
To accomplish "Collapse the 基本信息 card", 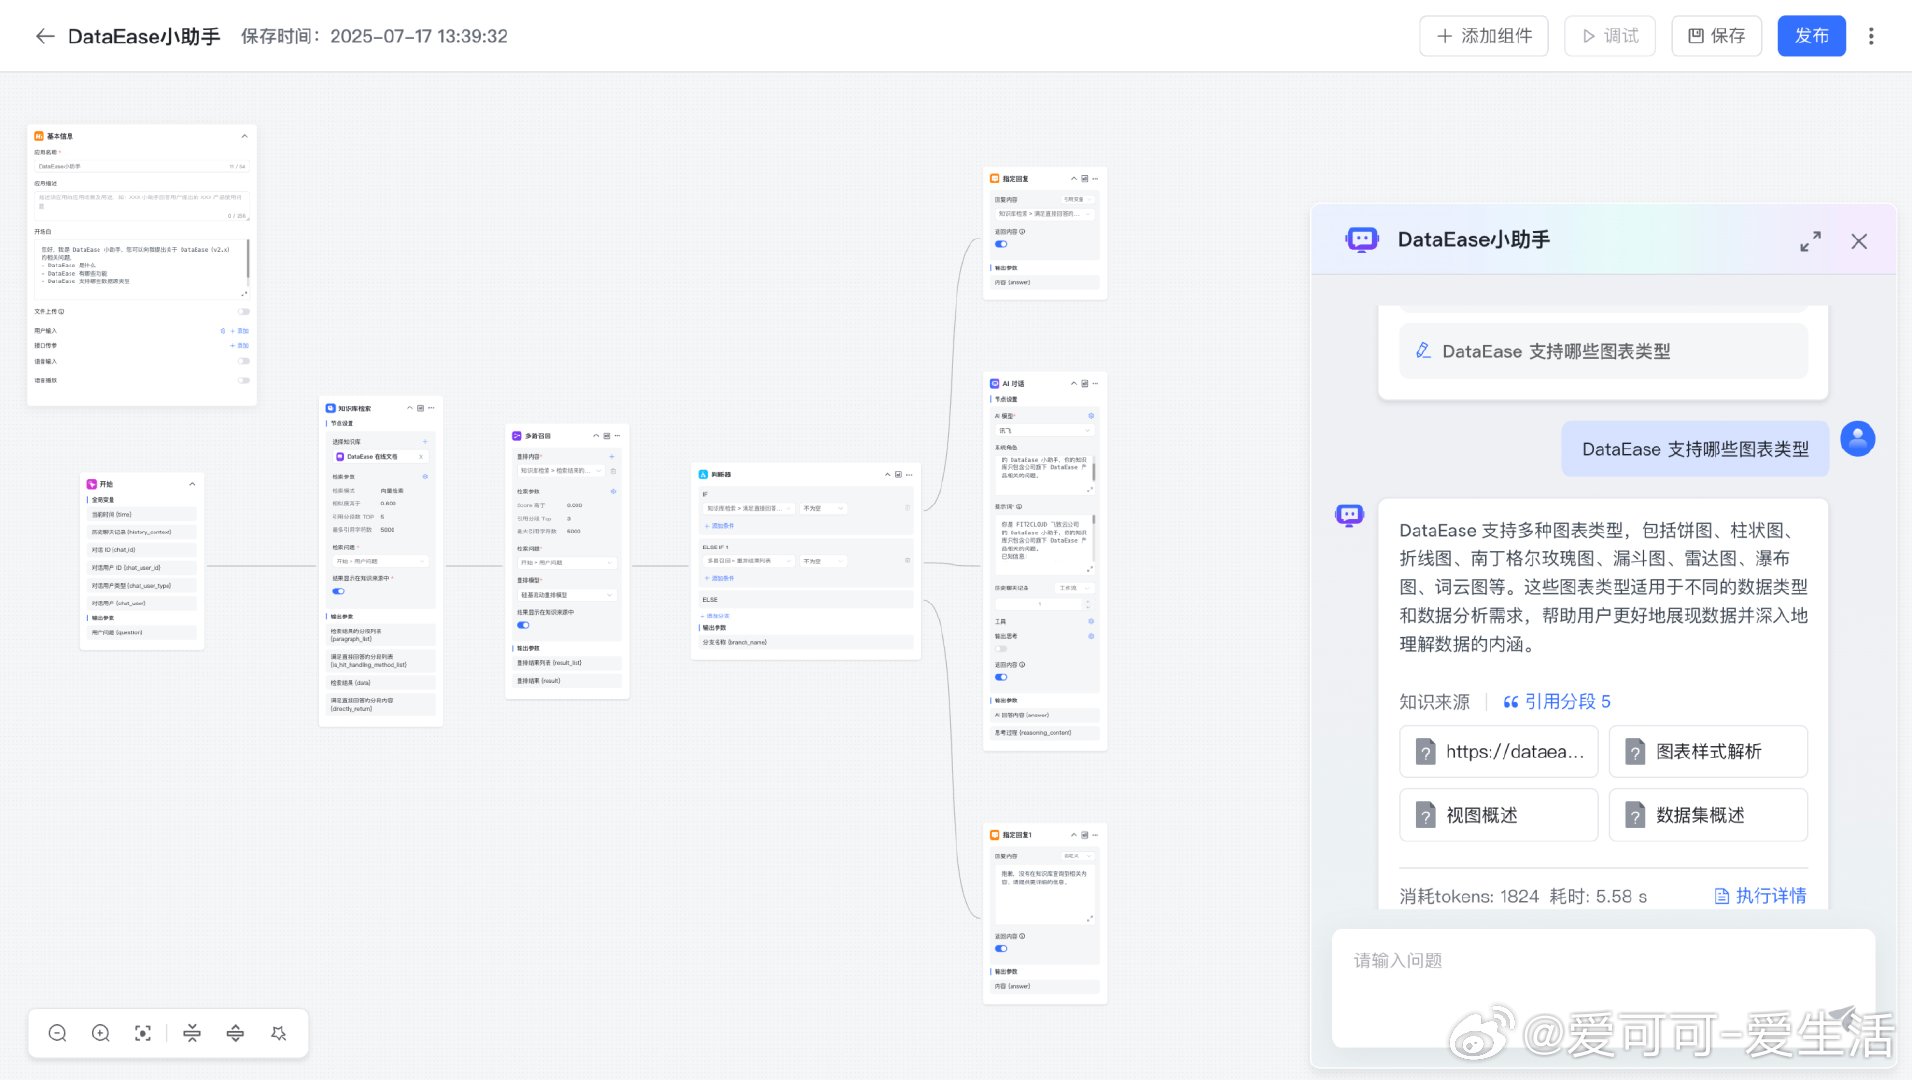I will 244,136.
